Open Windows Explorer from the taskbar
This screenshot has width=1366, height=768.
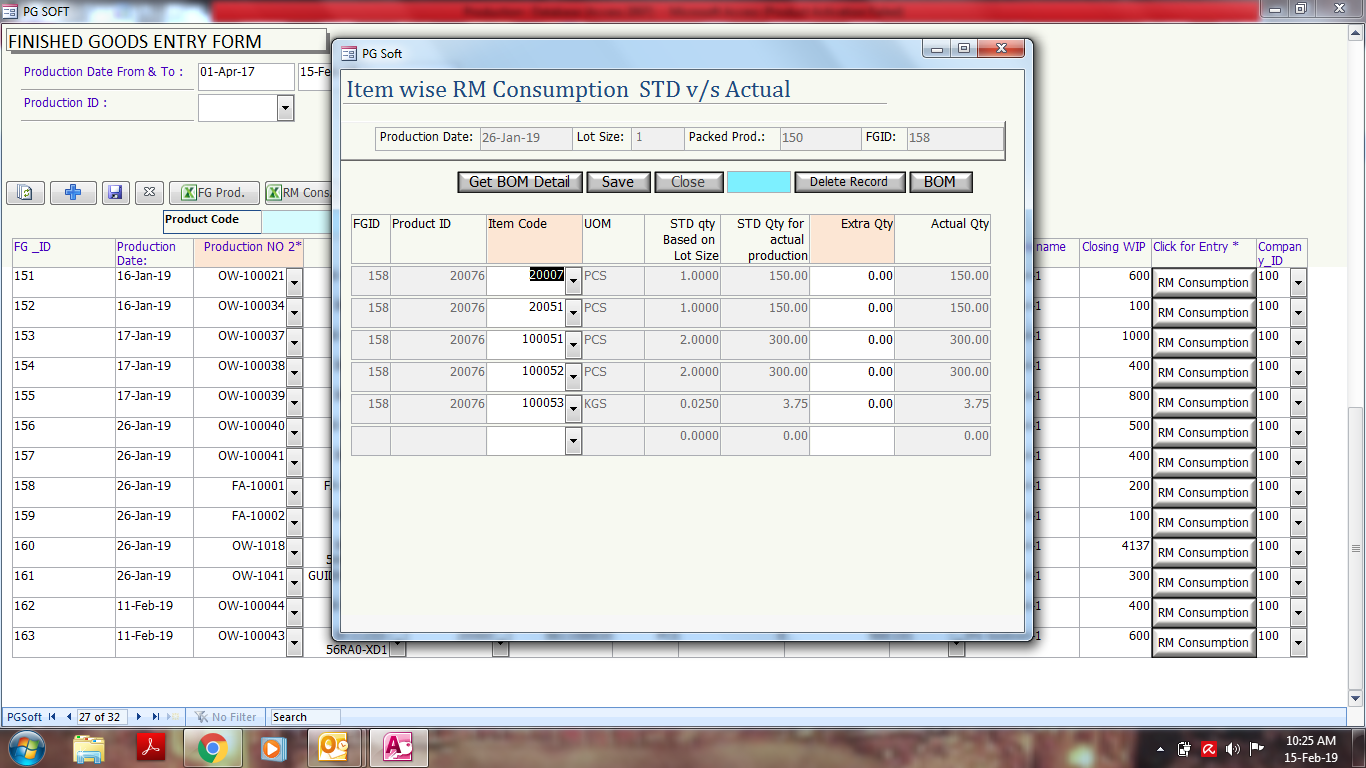point(89,748)
